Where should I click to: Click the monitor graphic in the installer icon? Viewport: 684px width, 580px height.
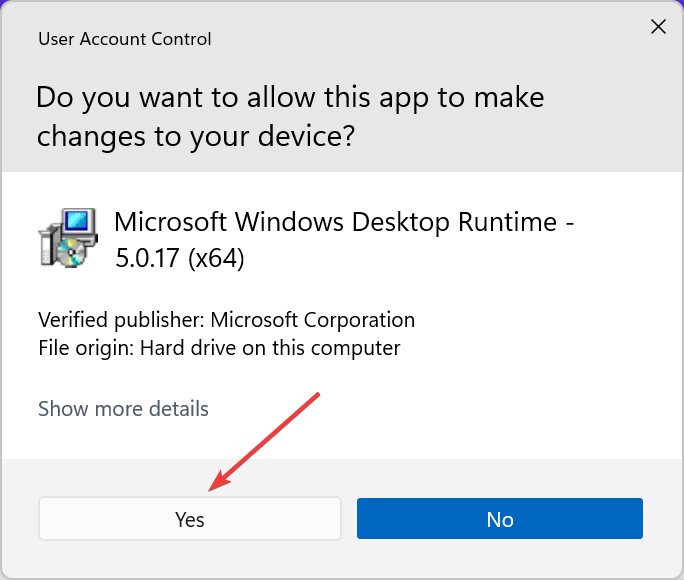(81, 221)
